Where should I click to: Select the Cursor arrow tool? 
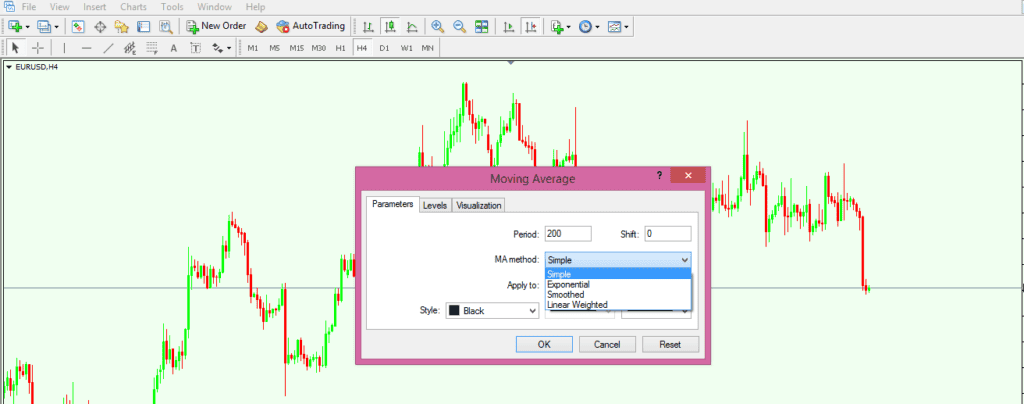pyautogui.click(x=16, y=48)
